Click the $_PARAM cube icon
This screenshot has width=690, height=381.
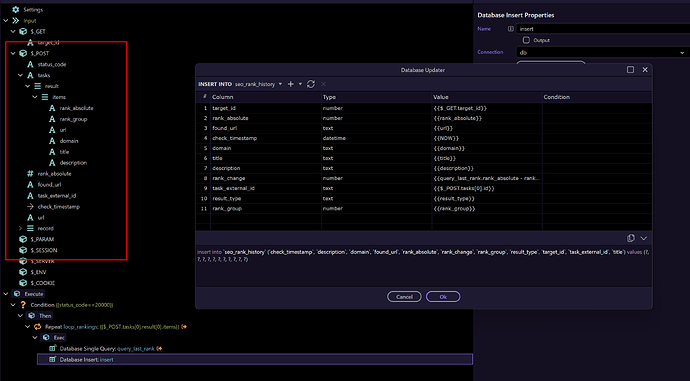pos(23,239)
